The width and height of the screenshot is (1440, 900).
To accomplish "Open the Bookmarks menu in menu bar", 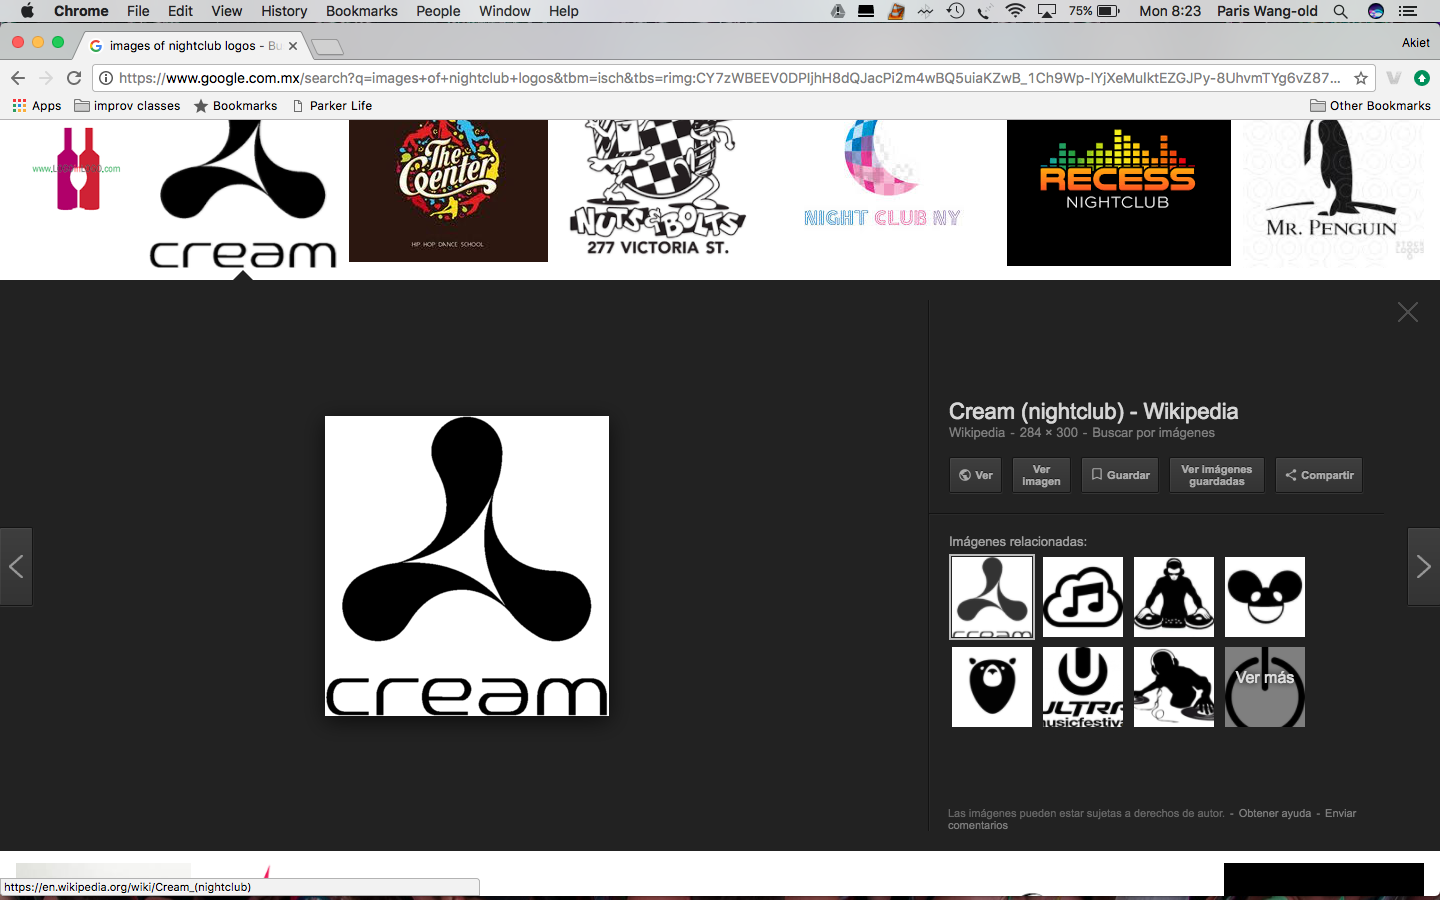I will pyautogui.click(x=361, y=11).
